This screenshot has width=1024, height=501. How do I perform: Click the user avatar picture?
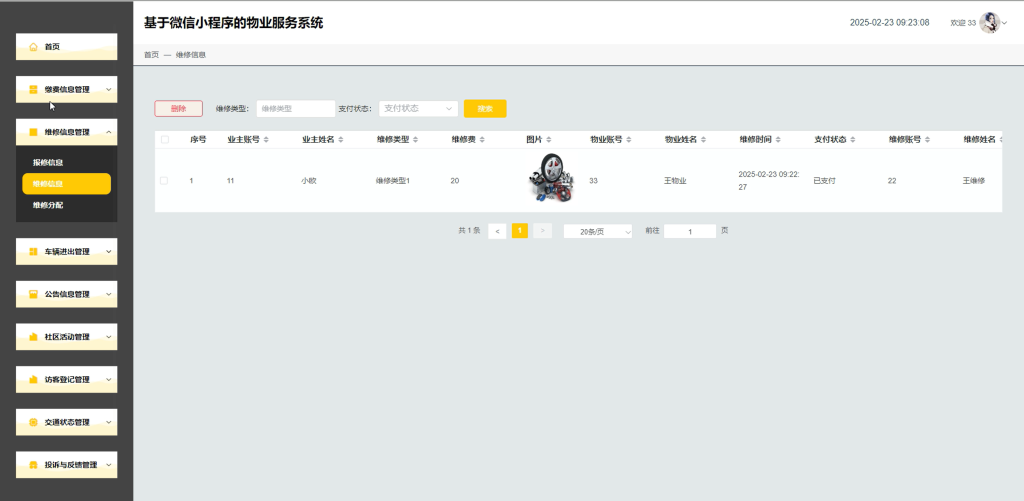(989, 23)
